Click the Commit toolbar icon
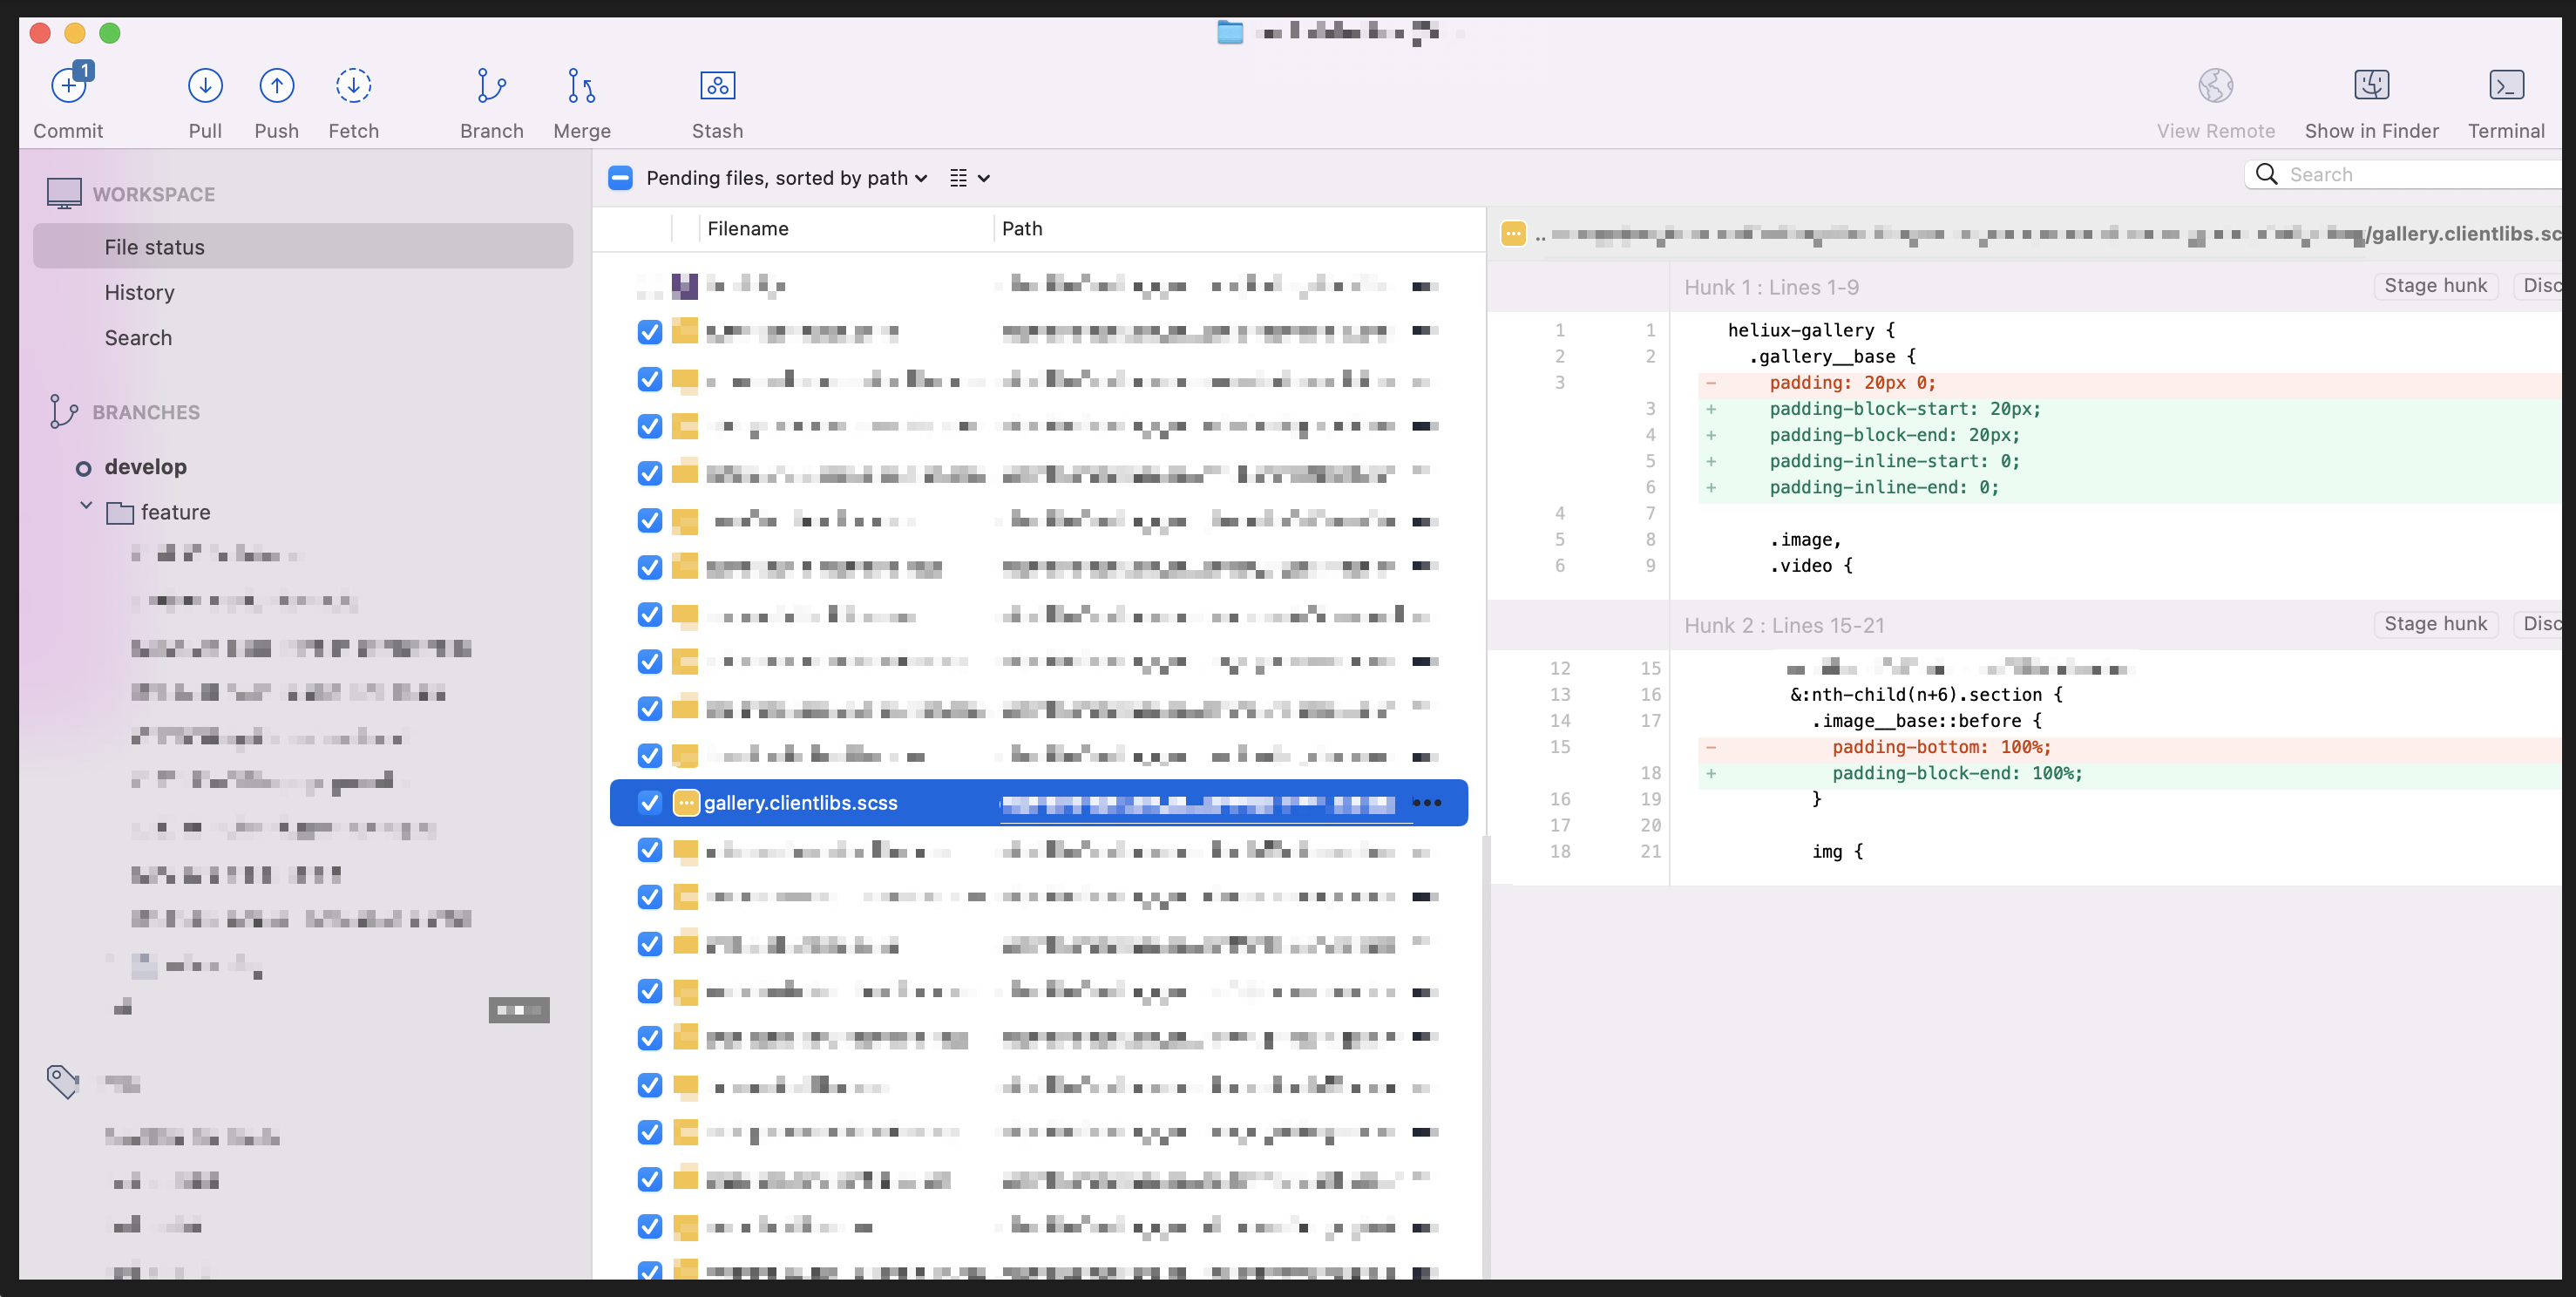The width and height of the screenshot is (2576, 1297). click(x=68, y=86)
